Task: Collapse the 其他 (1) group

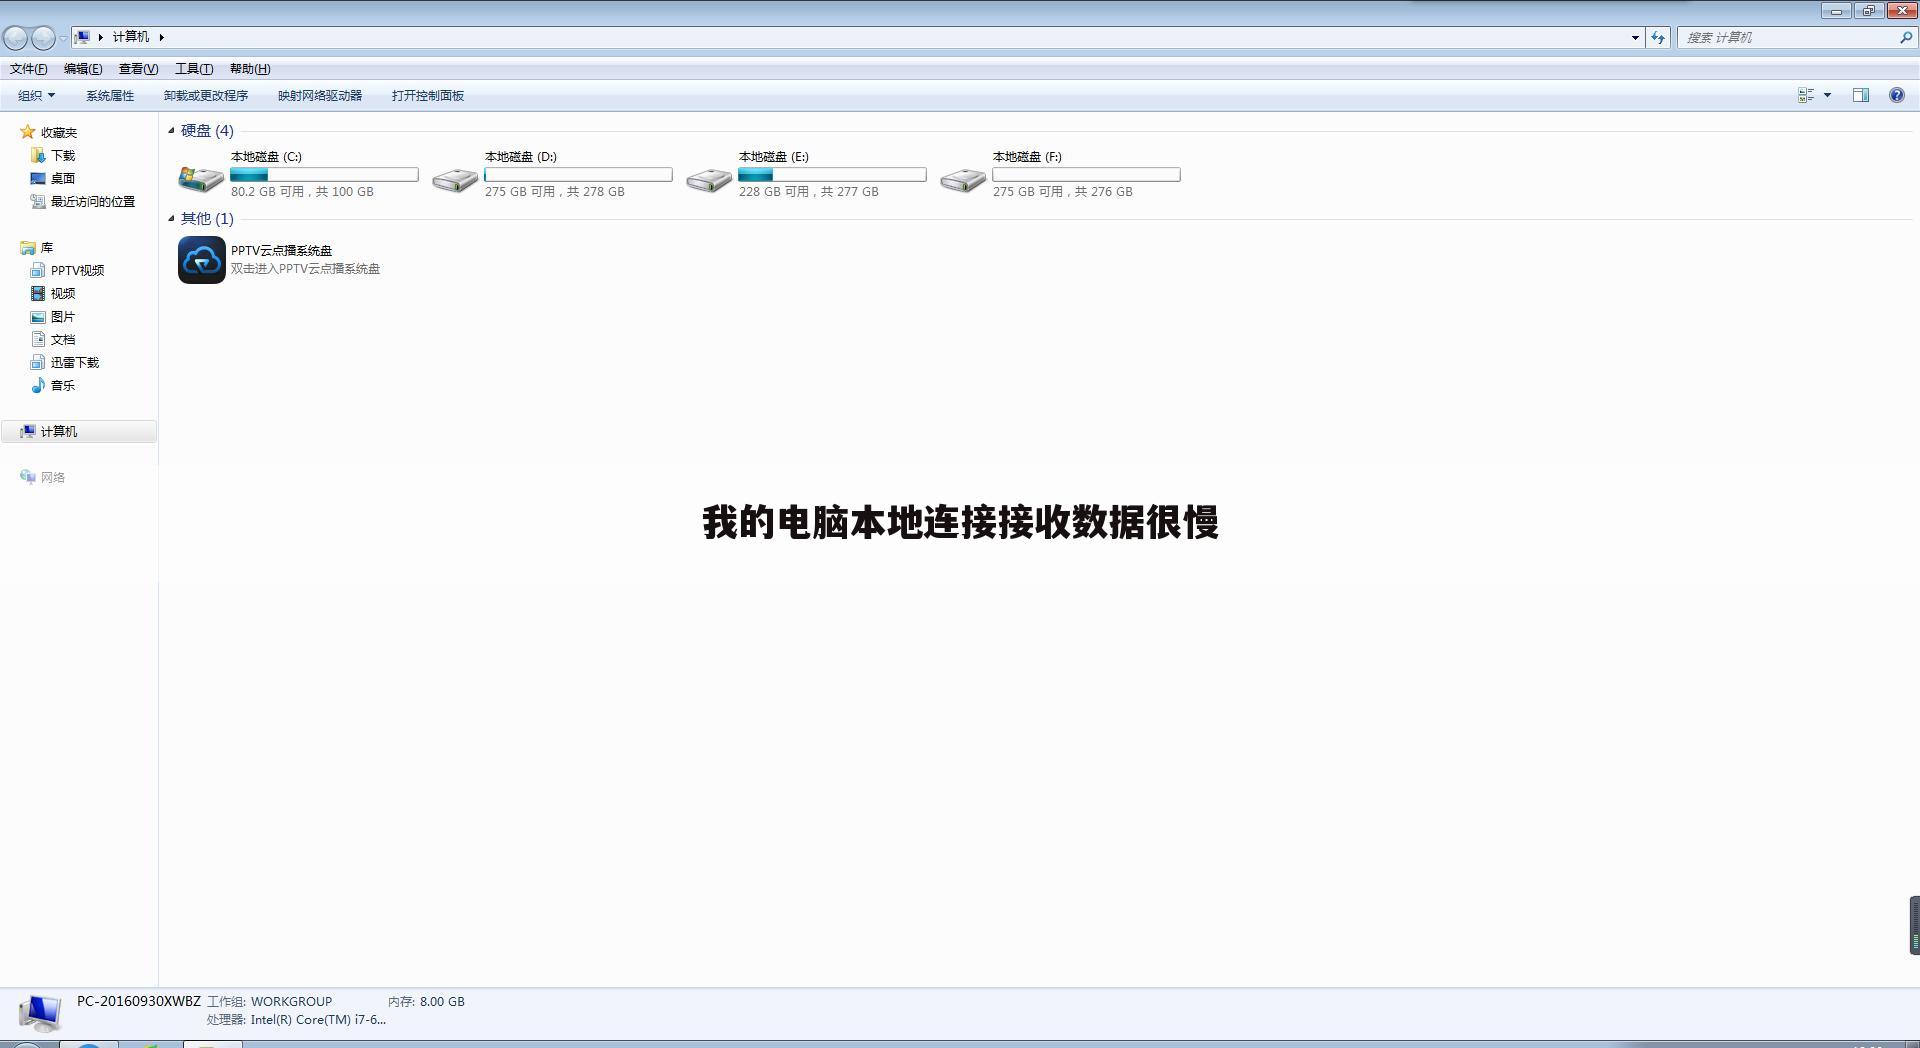Action: click(171, 218)
